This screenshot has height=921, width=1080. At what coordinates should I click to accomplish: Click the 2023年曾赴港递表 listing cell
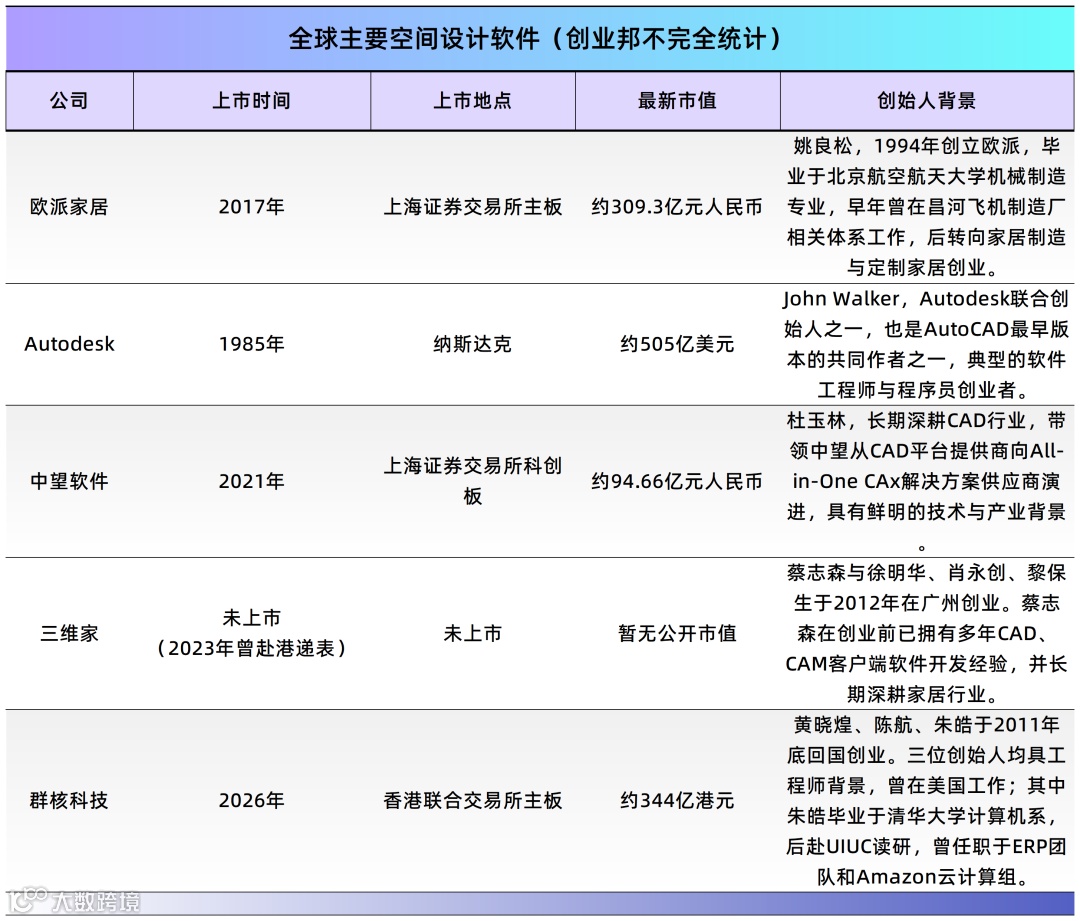tap(251, 633)
